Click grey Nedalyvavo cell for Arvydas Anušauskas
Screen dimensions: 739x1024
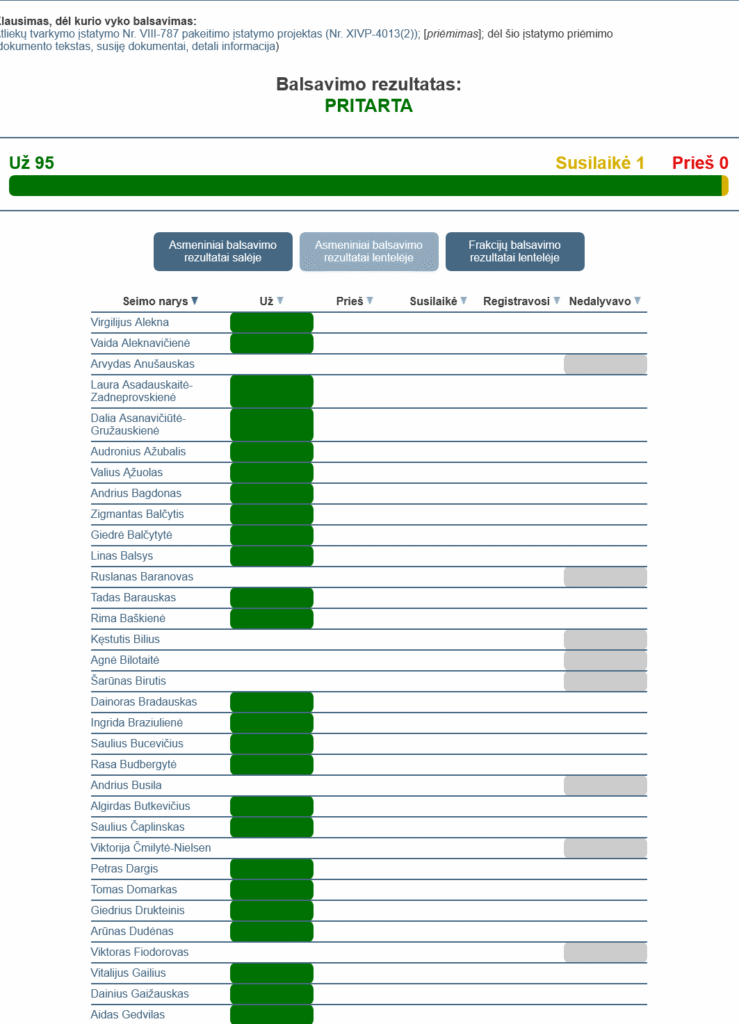[x=605, y=364]
